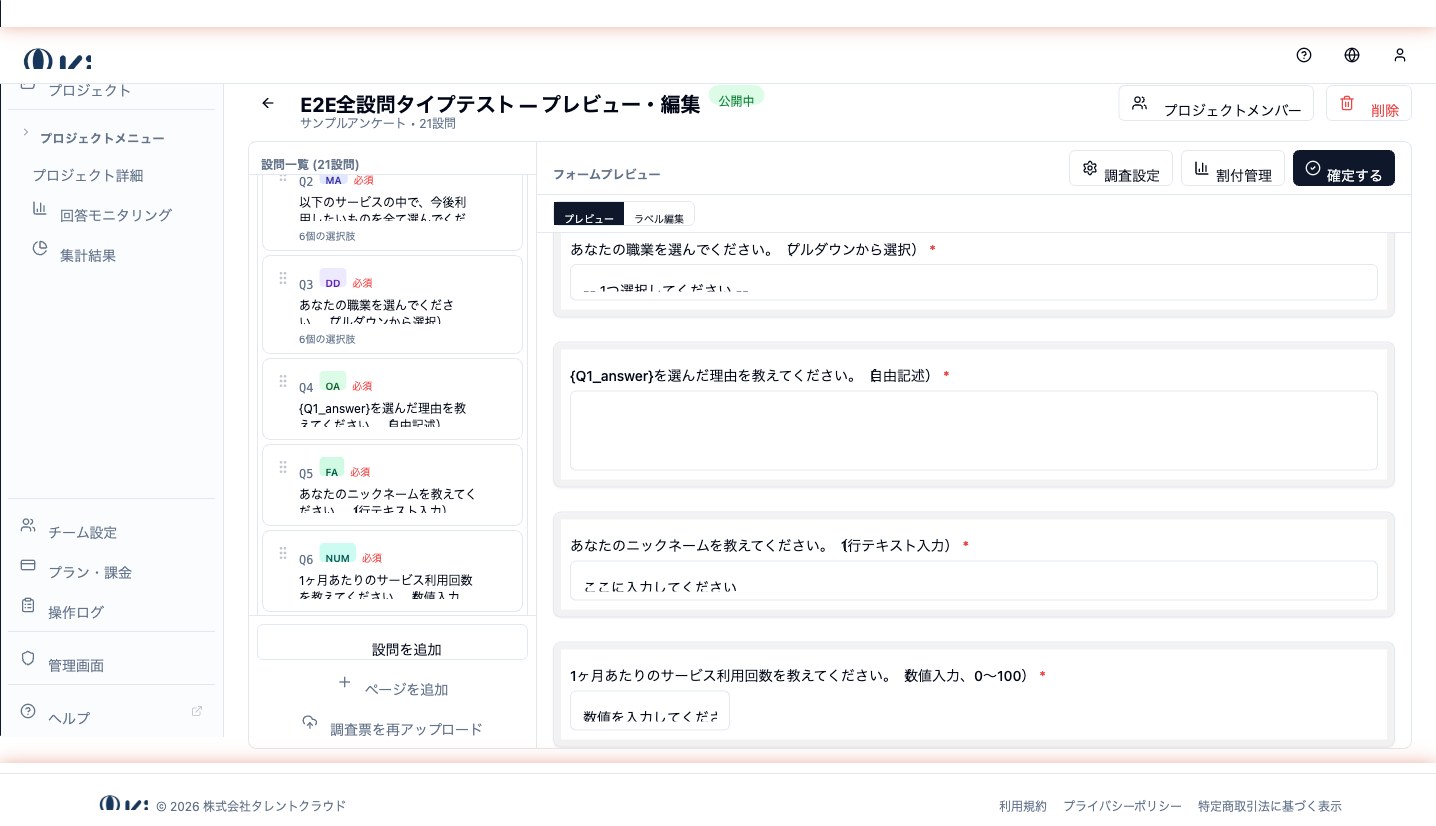Click the numeric usage count input
Viewport: 1436px width, 826px height.
pos(650,711)
